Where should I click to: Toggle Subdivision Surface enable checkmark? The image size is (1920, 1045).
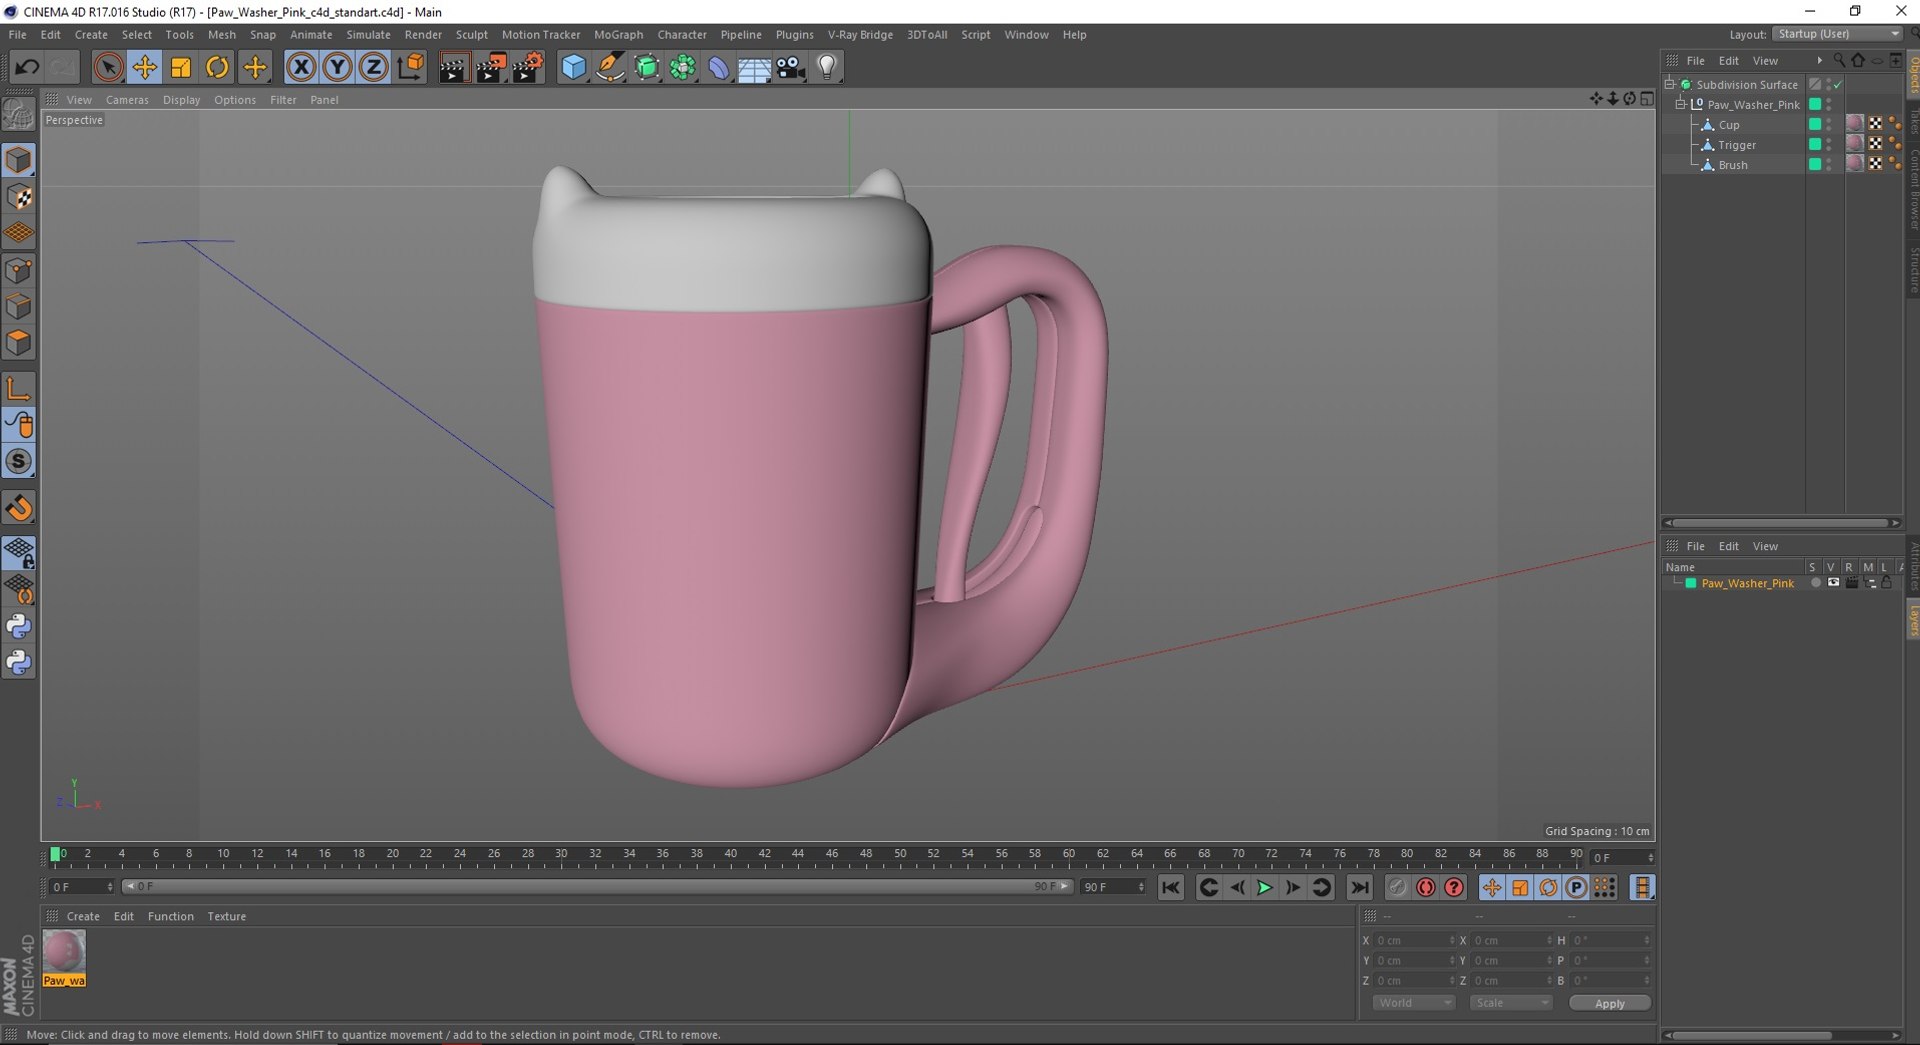(1838, 85)
